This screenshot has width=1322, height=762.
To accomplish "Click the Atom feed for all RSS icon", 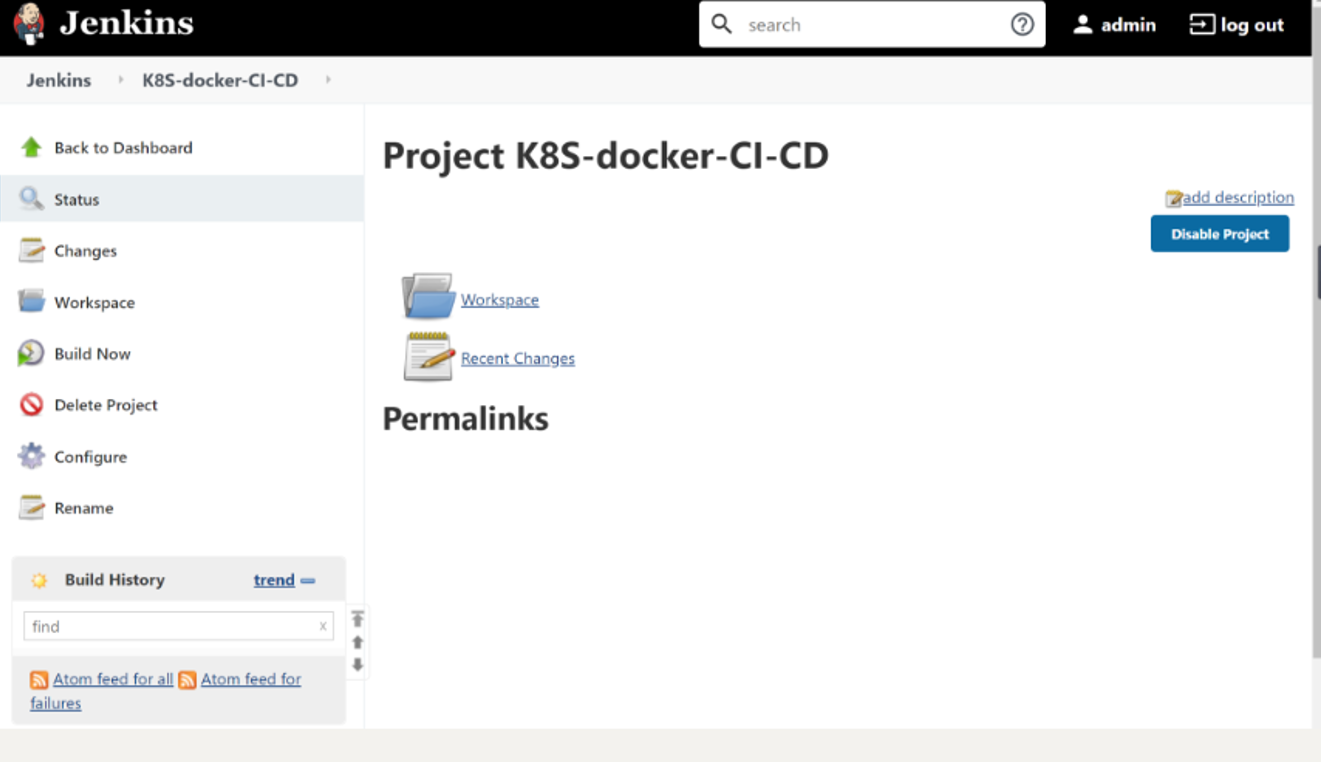I will [39, 680].
